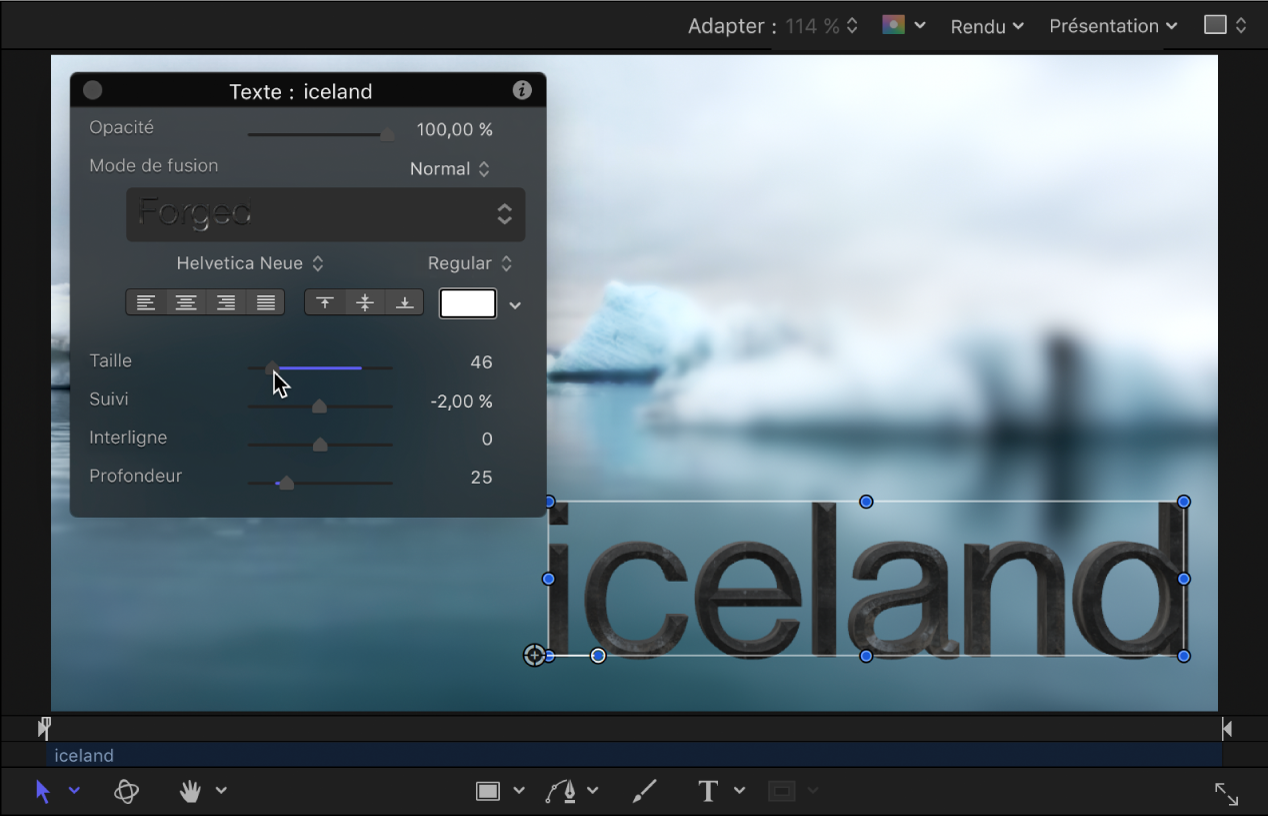The width and height of the screenshot is (1268, 817).
Task: Center-align the text horizontally
Action: pyautogui.click(x=186, y=303)
